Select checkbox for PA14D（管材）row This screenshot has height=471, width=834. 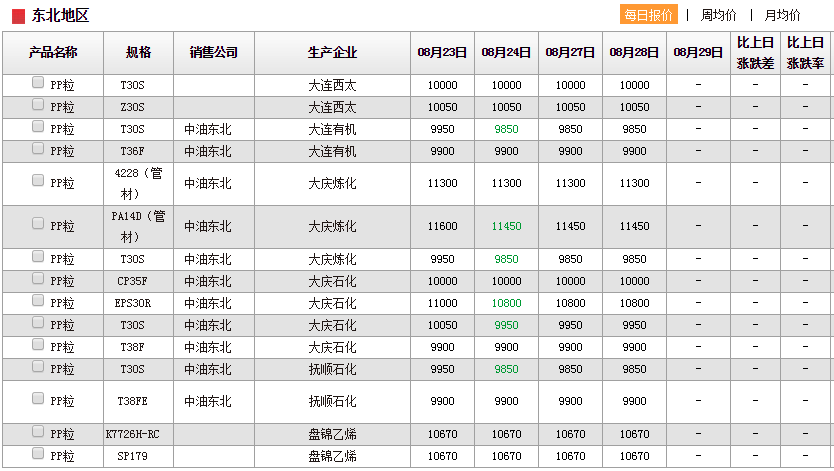tap(38, 223)
